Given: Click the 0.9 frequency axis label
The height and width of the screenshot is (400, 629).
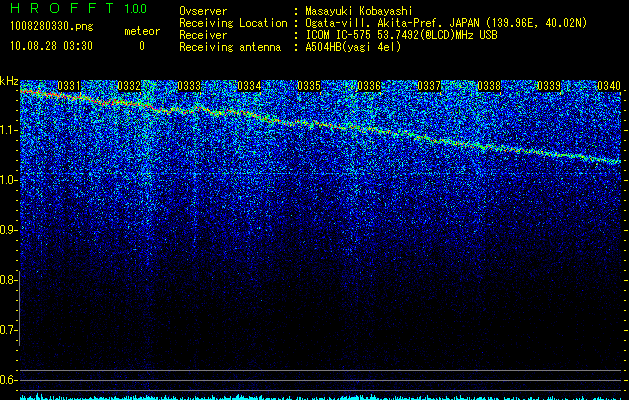Looking at the screenshot, I should point(6,230).
